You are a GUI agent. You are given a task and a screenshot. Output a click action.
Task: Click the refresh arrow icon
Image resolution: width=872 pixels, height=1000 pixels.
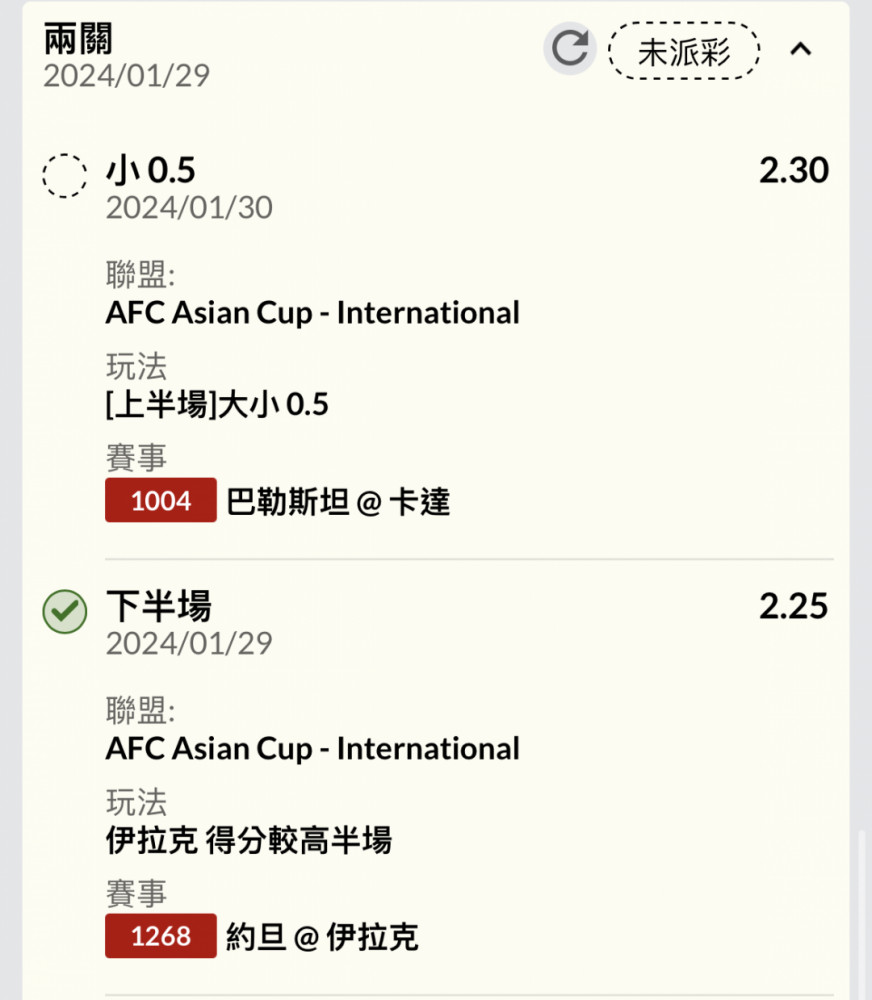tap(570, 48)
